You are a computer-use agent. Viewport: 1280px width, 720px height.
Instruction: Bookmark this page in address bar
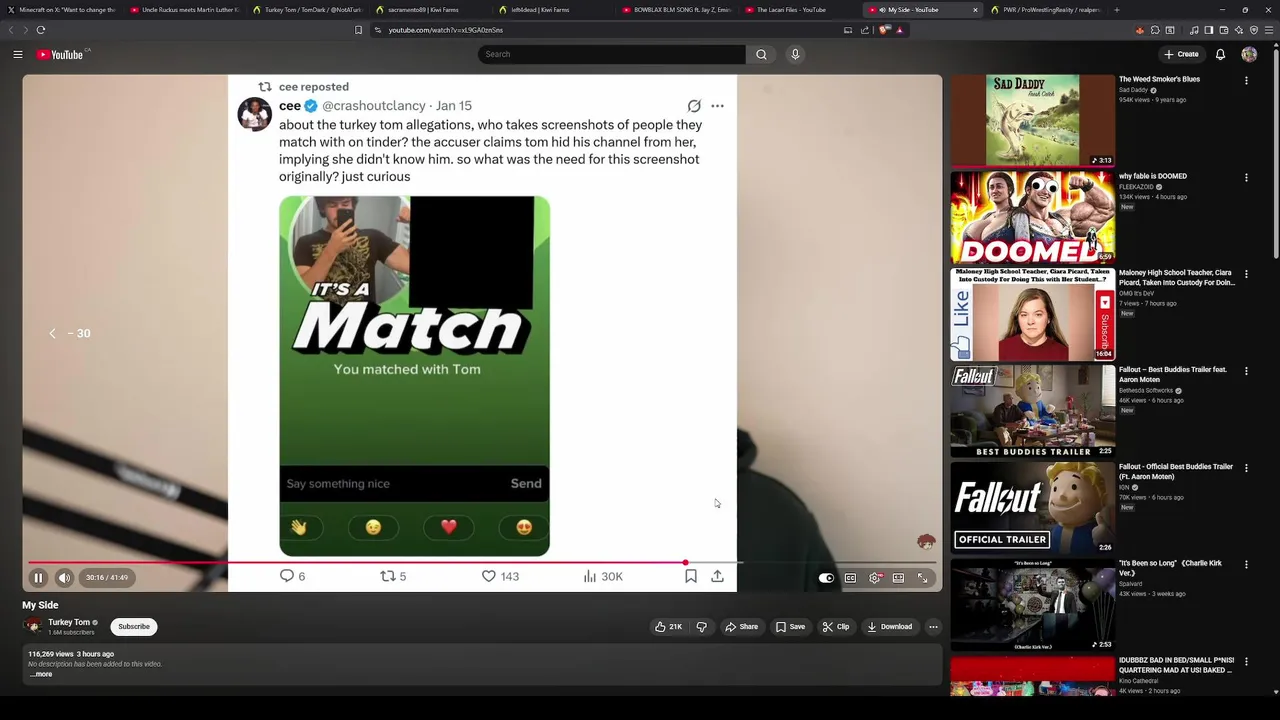pyautogui.click(x=358, y=30)
